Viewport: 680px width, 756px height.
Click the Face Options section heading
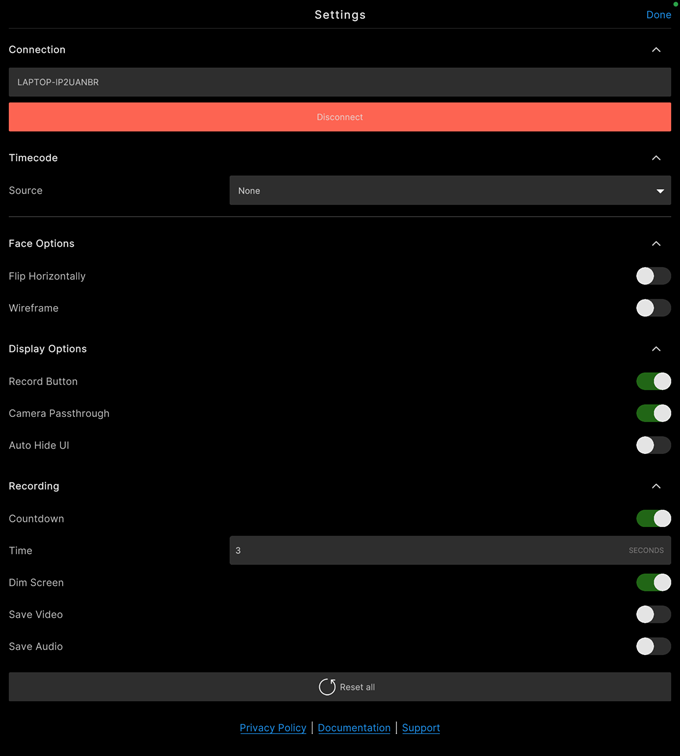pyautogui.click(x=41, y=243)
